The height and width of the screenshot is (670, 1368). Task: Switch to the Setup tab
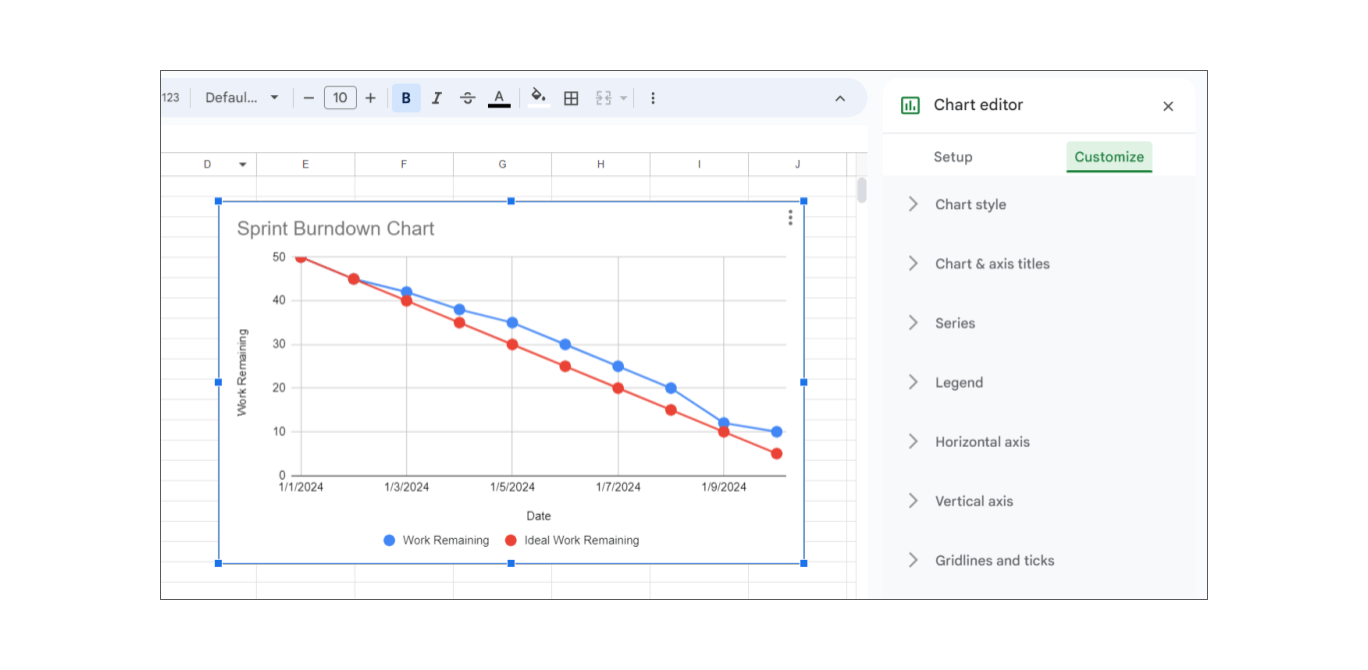point(953,157)
